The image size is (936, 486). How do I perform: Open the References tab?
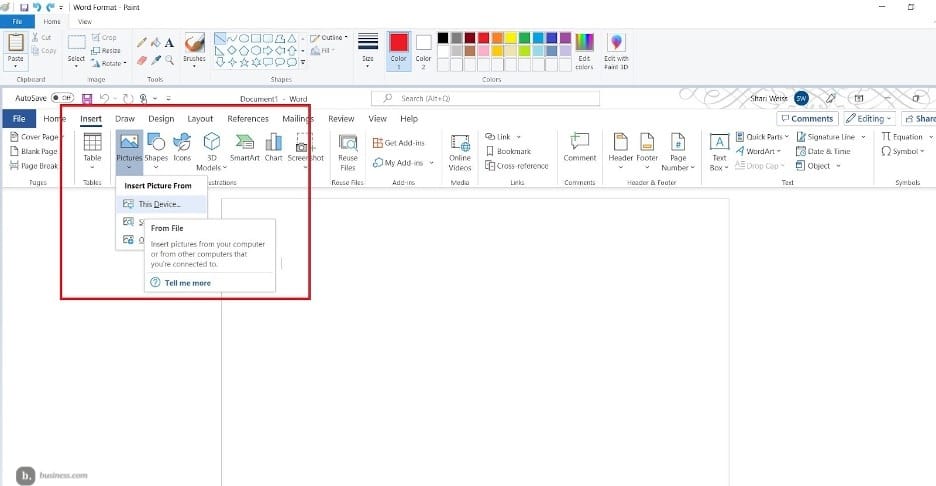point(247,119)
